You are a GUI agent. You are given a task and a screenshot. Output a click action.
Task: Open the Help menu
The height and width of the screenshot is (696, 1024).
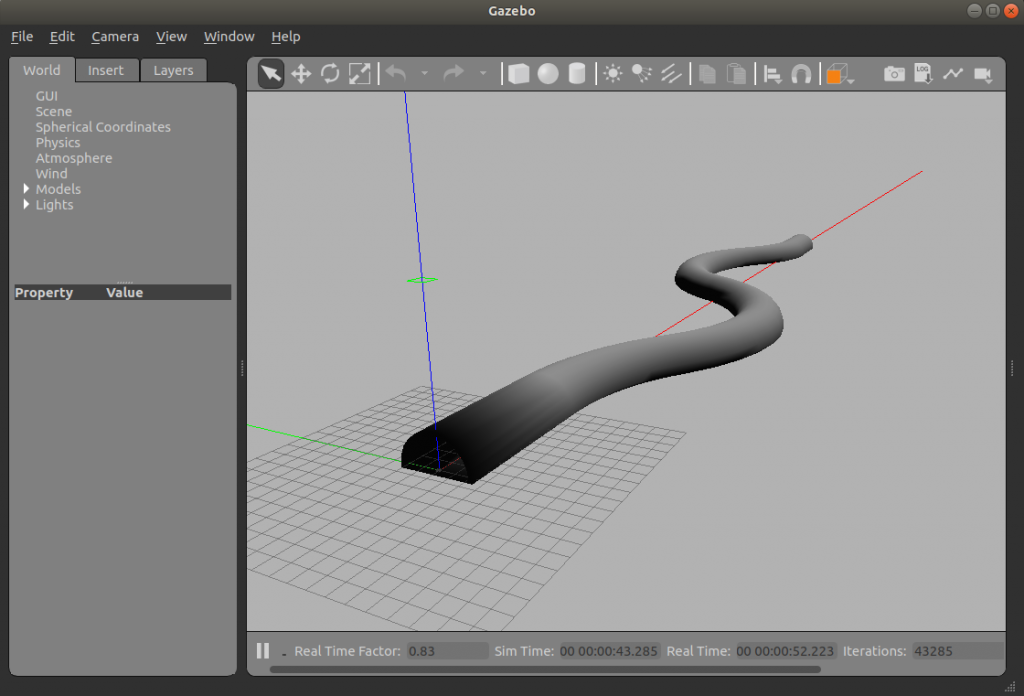[x=285, y=37]
